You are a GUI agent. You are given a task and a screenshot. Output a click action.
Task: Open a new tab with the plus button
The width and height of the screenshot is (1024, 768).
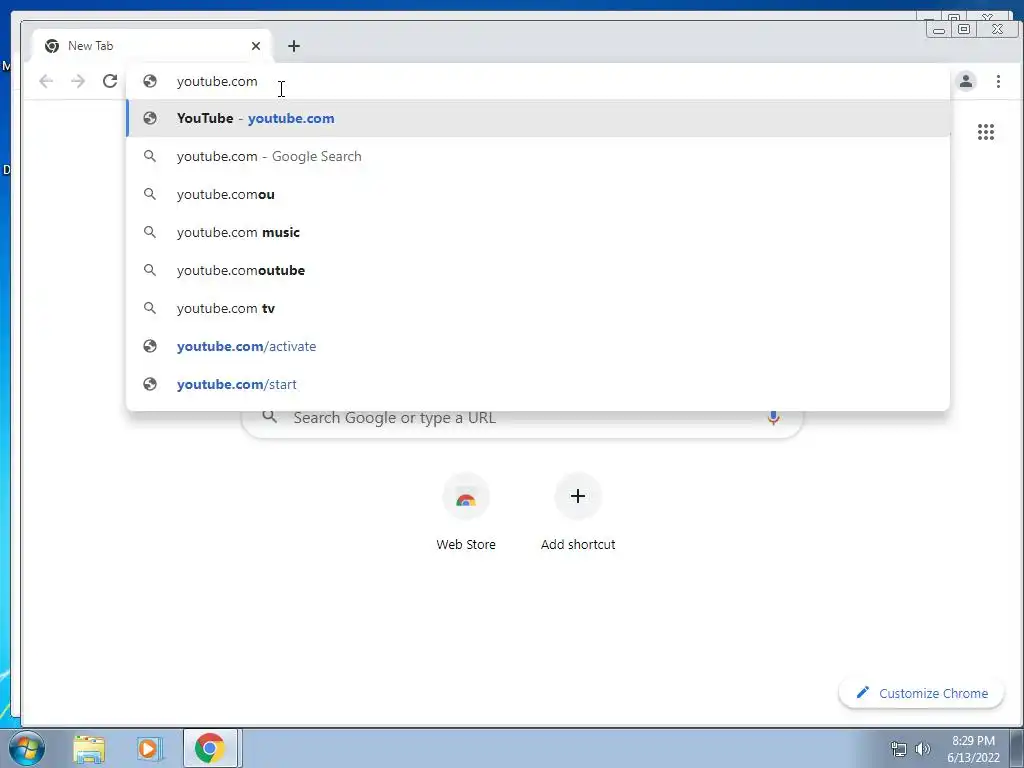click(294, 46)
